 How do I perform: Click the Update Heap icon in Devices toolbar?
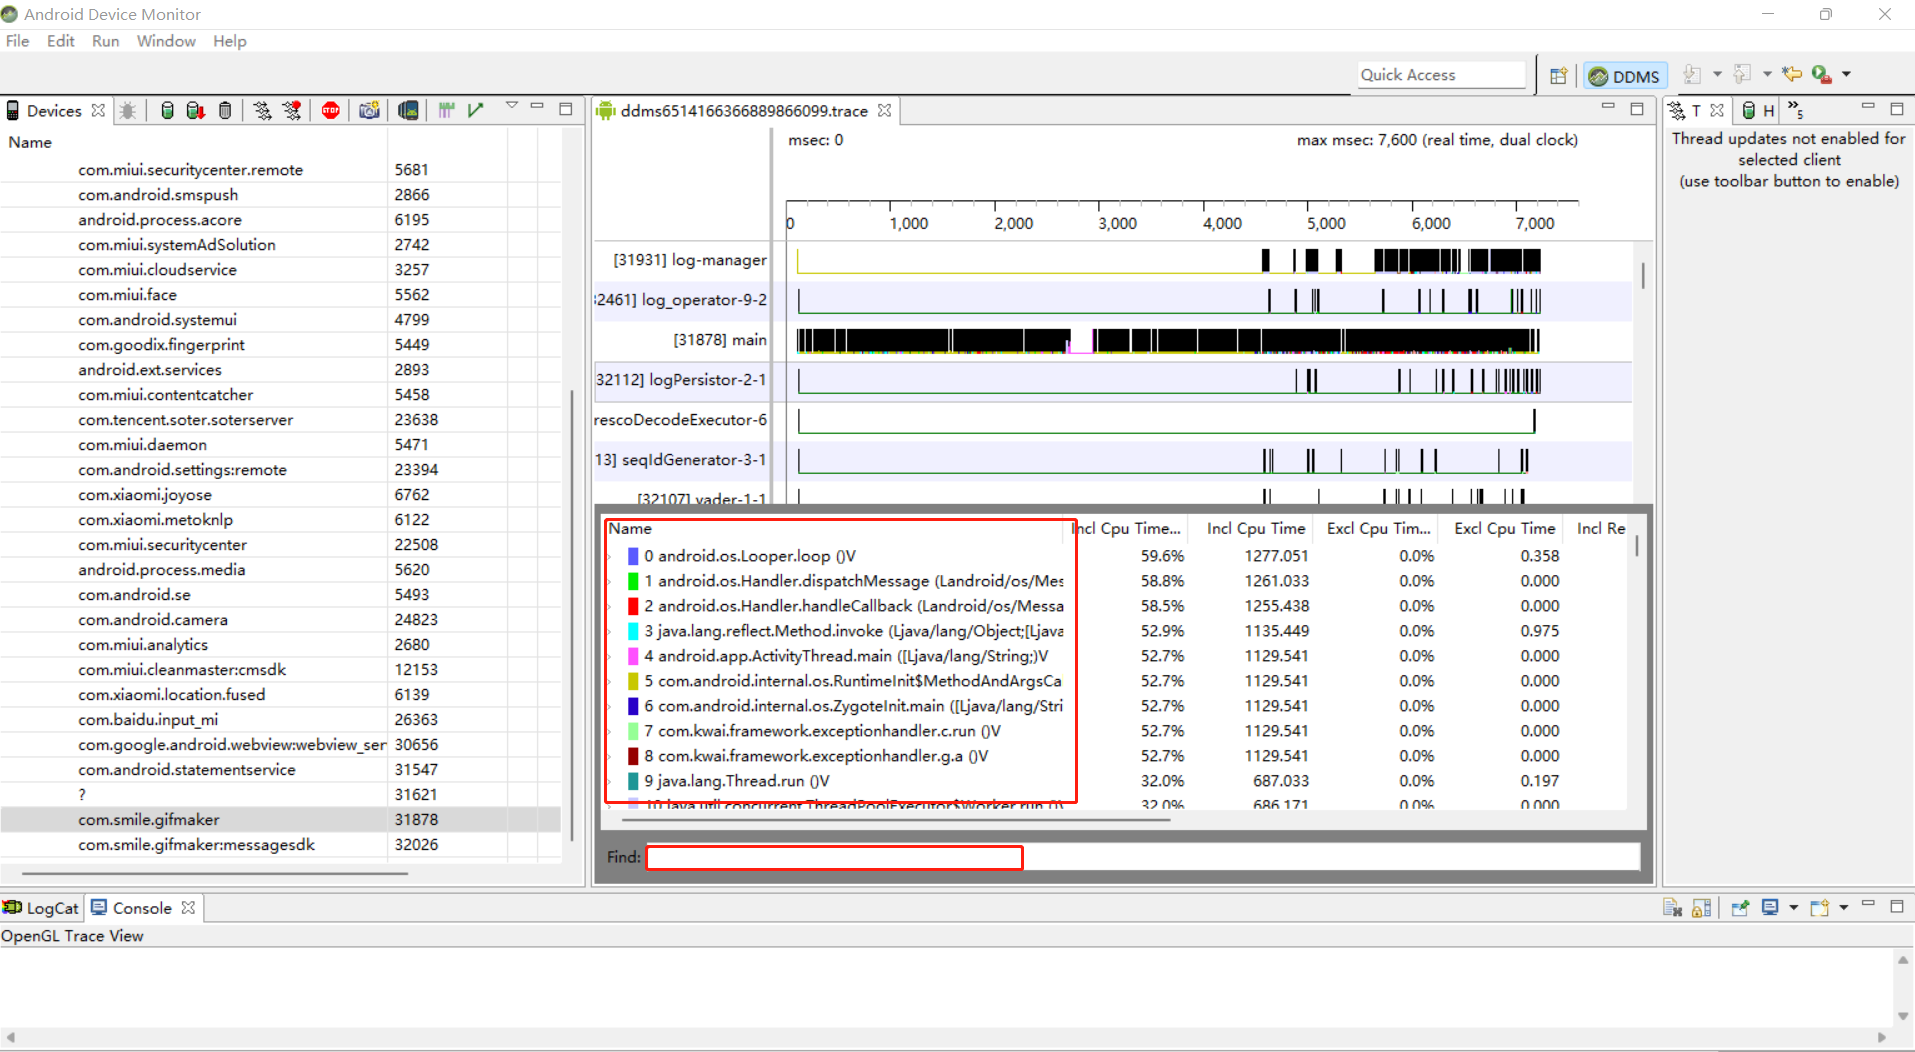pyautogui.click(x=167, y=111)
